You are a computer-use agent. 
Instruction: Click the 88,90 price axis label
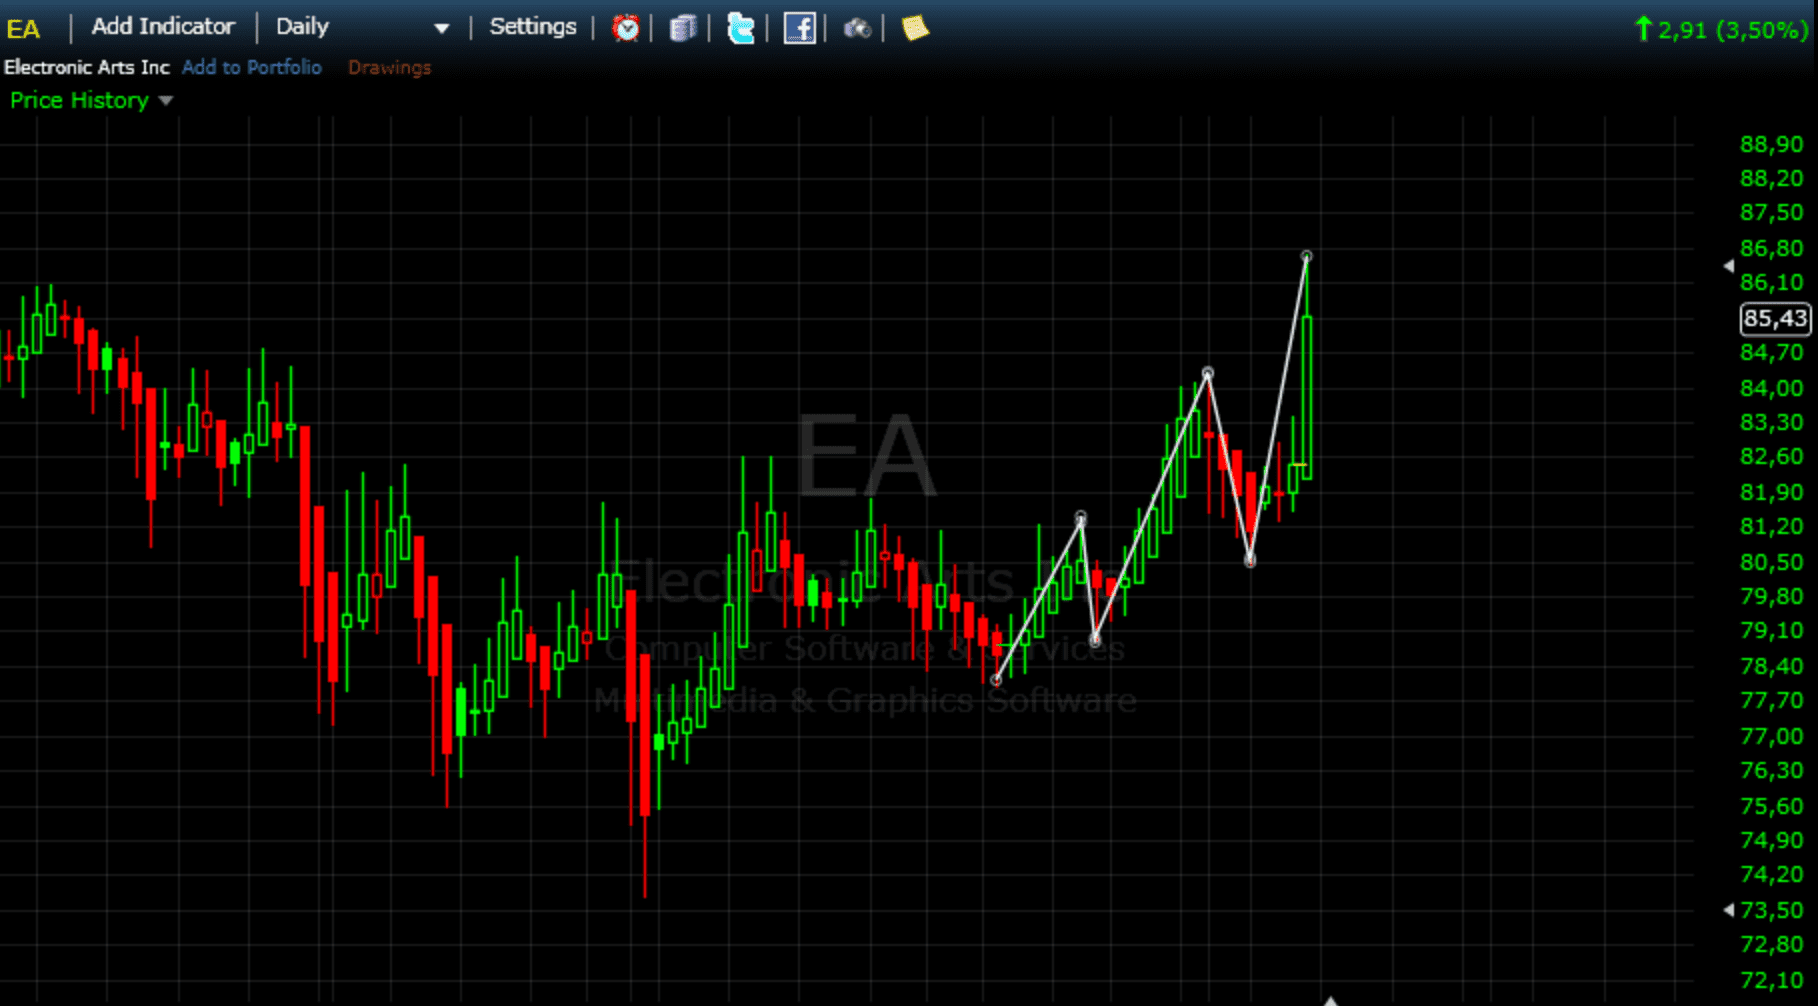point(1771,145)
